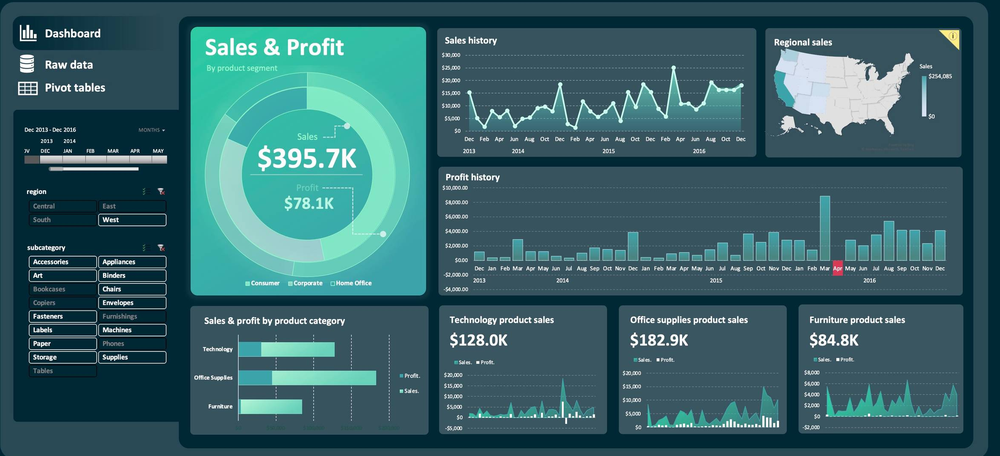The width and height of the screenshot is (1000, 456).
Task: Toggle the Machines subcategory
Action: click(132, 330)
